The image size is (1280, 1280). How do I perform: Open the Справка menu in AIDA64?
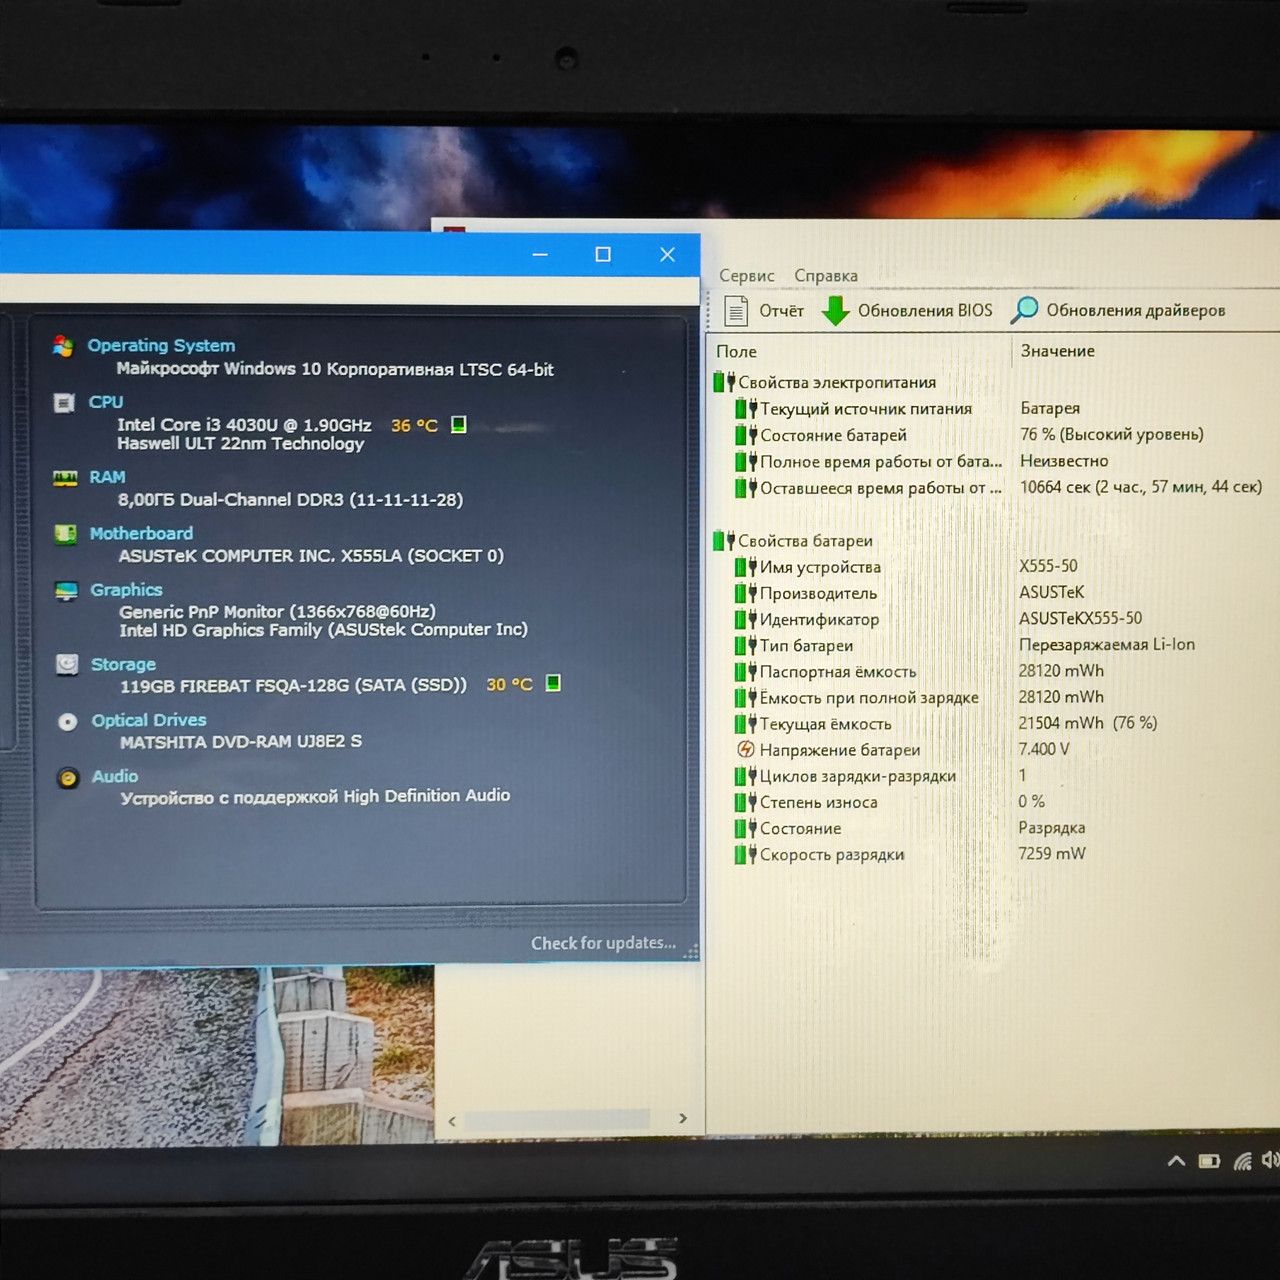coord(826,276)
